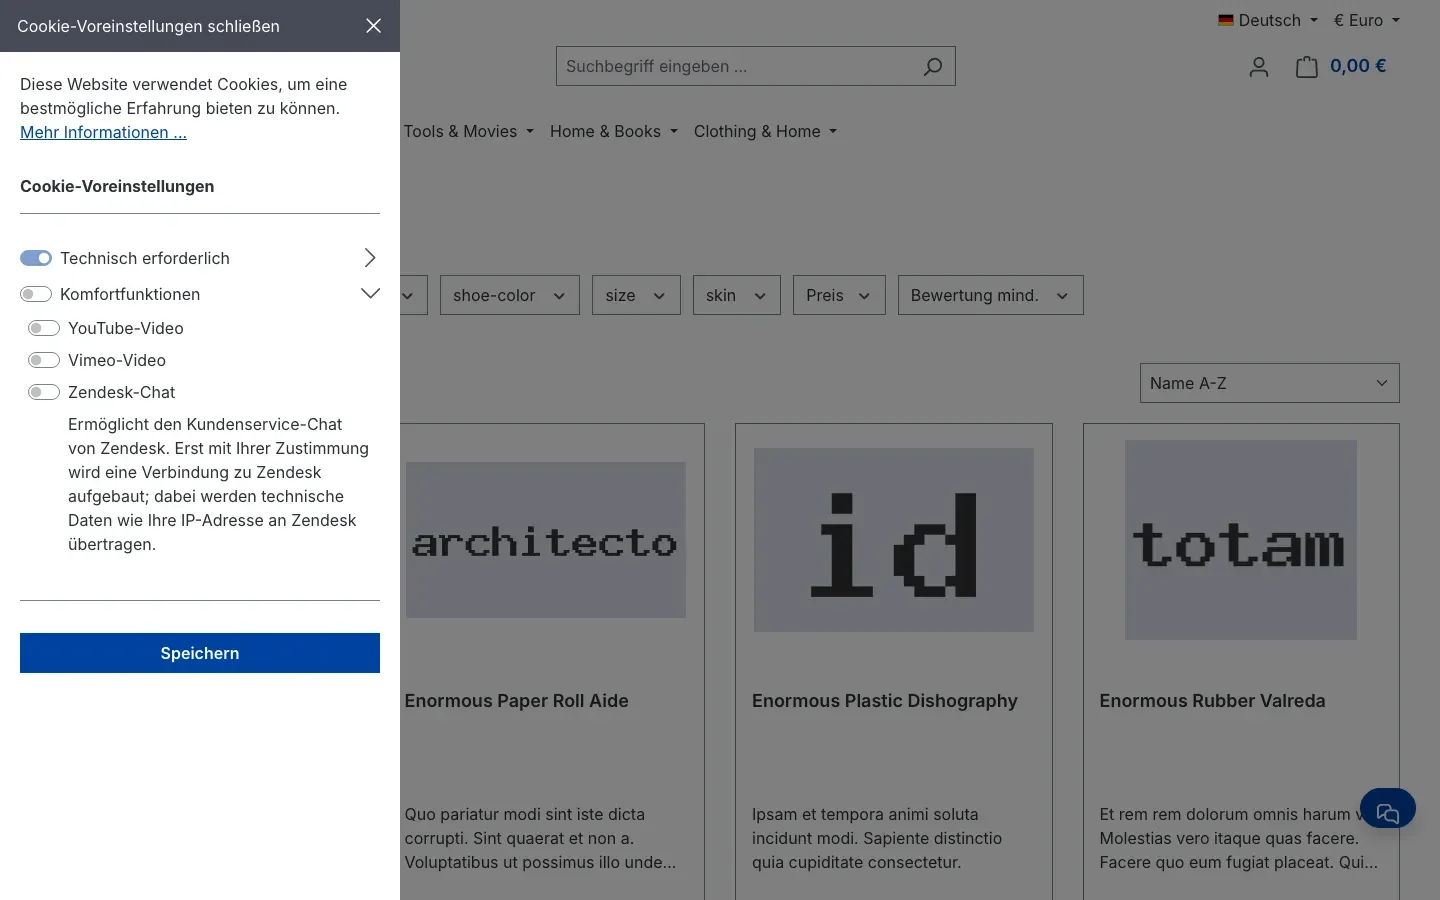Enable the Vimeo-Video cookie switch

[44, 360]
